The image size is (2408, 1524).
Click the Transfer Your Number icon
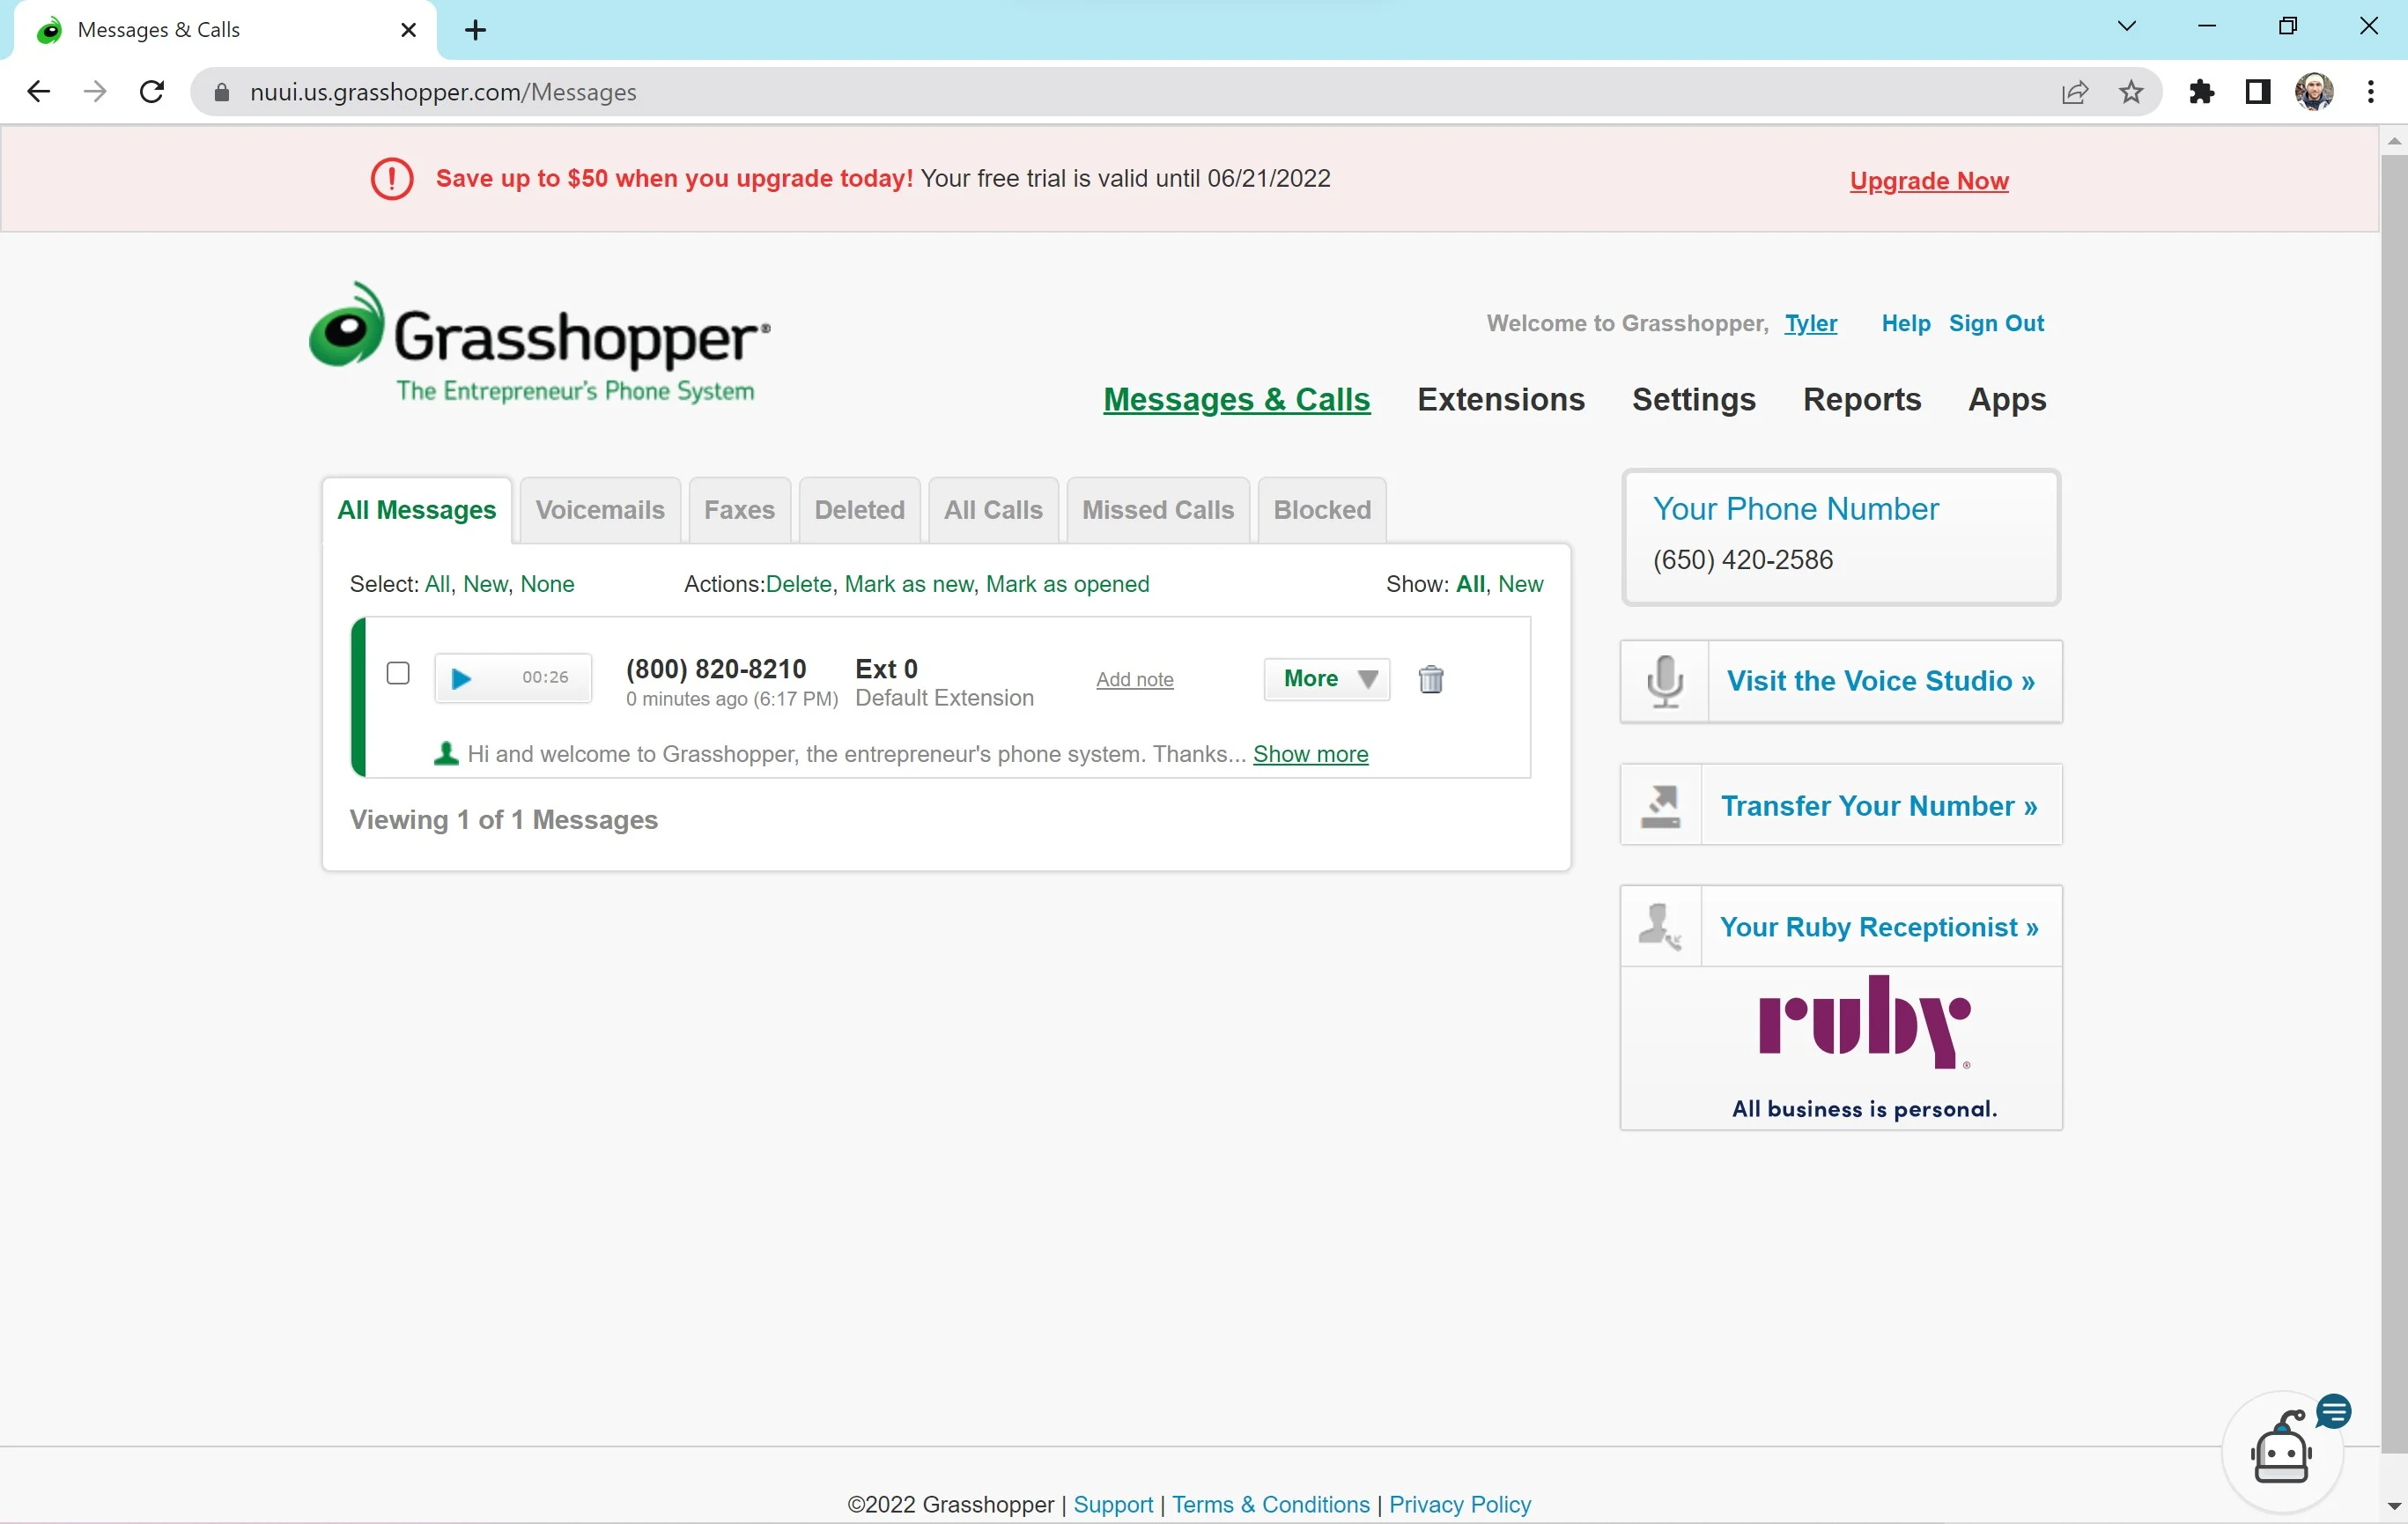[x=1660, y=804]
